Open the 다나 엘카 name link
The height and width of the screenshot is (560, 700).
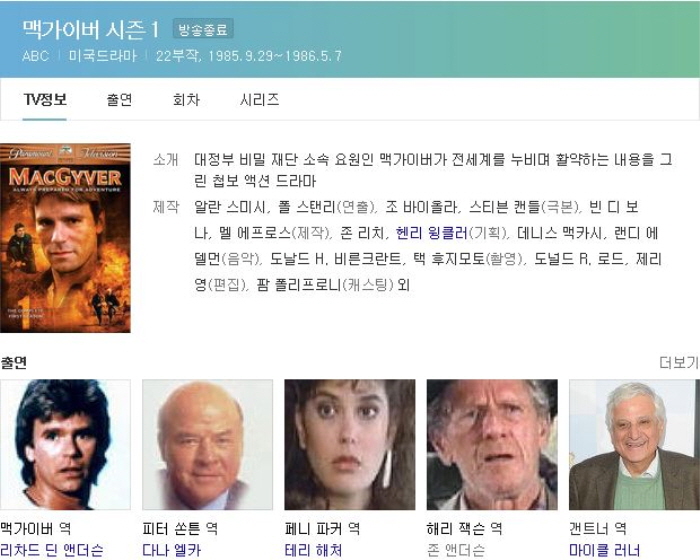(x=172, y=550)
